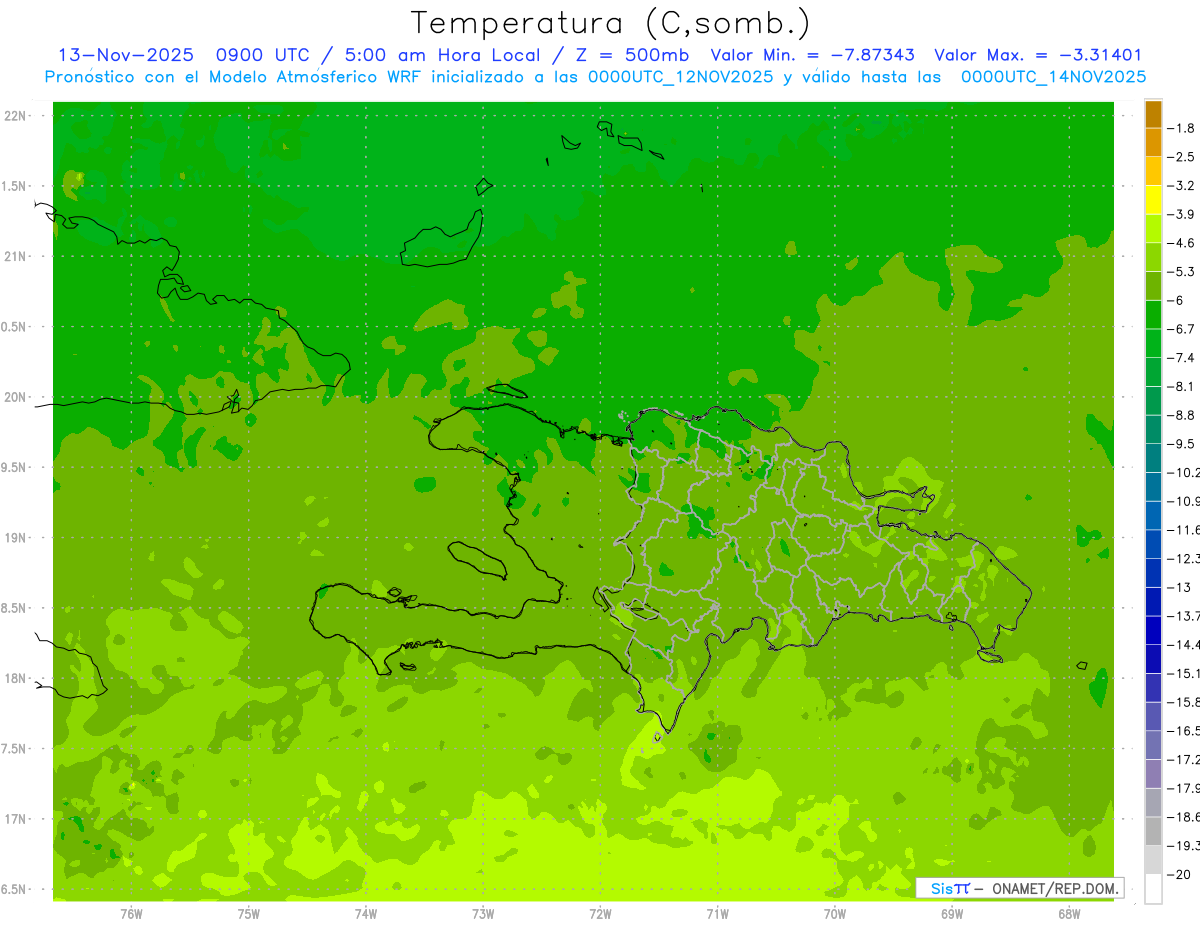Click the "-2.5" colorbar value
Viewport: 1200px width, 927px height.
point(1183,157)
